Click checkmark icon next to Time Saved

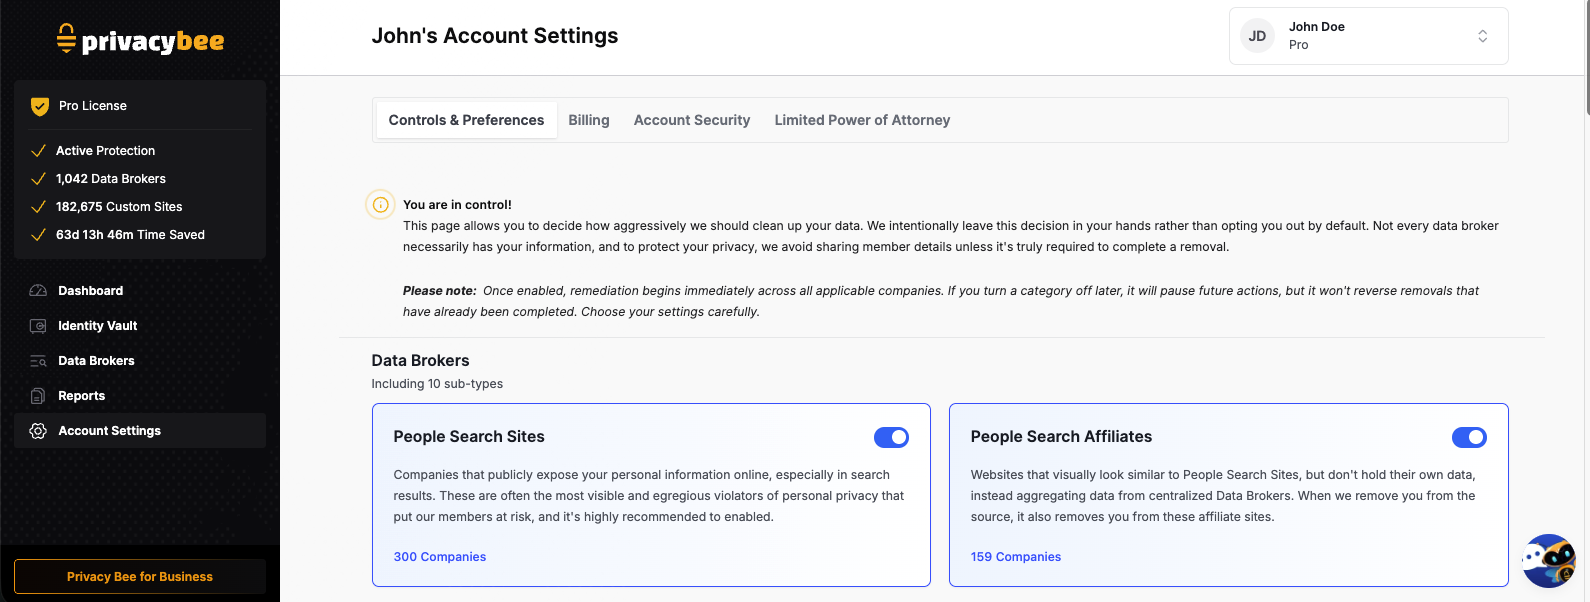39,235
